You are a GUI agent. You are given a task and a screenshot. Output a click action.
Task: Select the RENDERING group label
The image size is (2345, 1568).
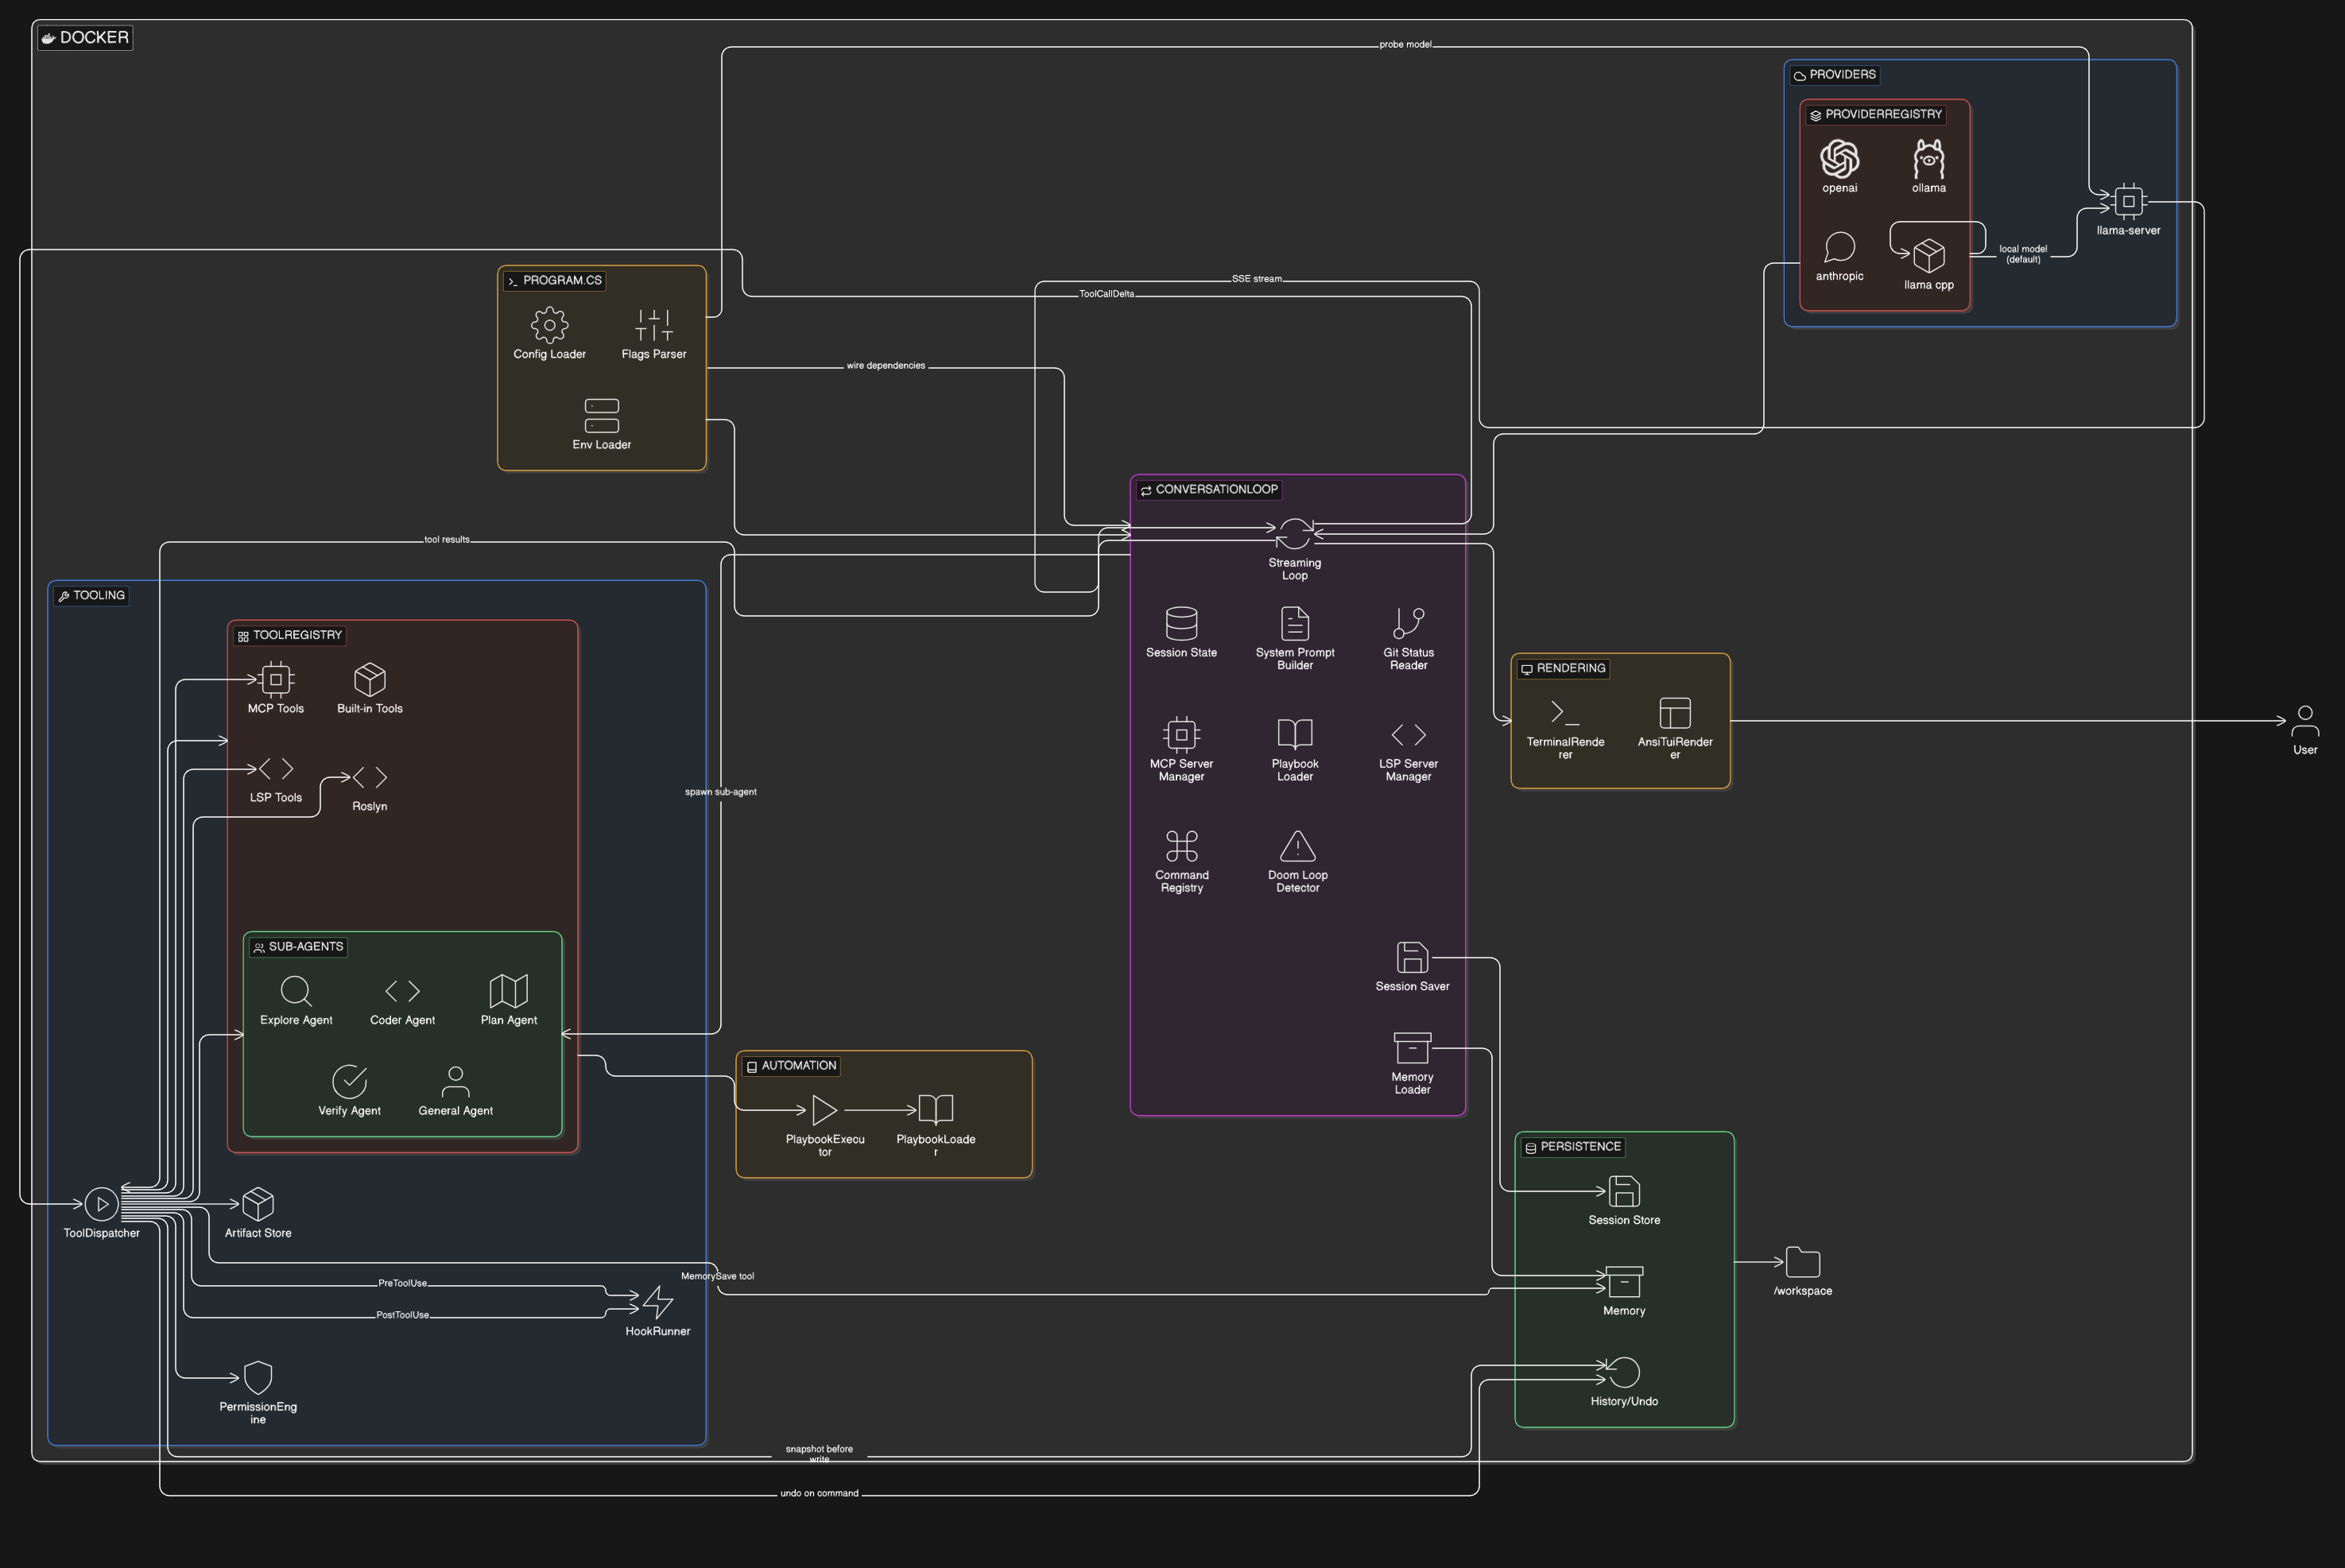[1562, 669]
